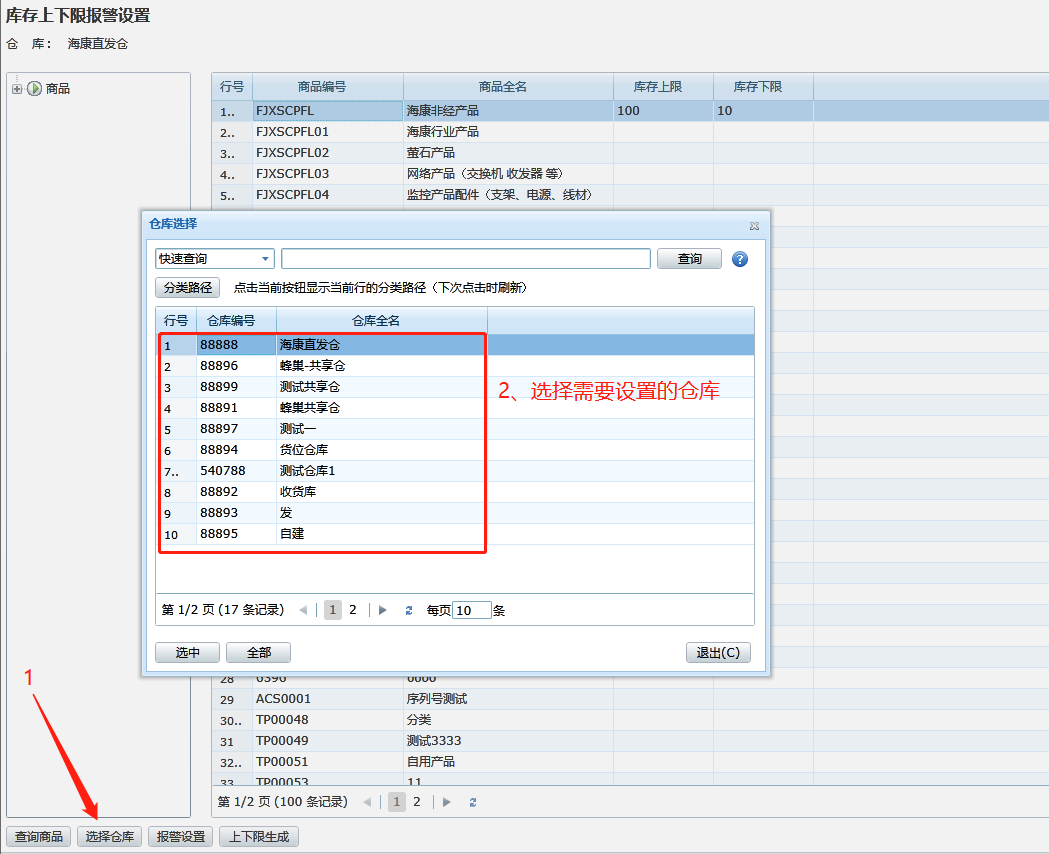The width and height of the screenshot is (1049, 854).
Task: Select warehouse row 测试一
Action: coord(455,429)
